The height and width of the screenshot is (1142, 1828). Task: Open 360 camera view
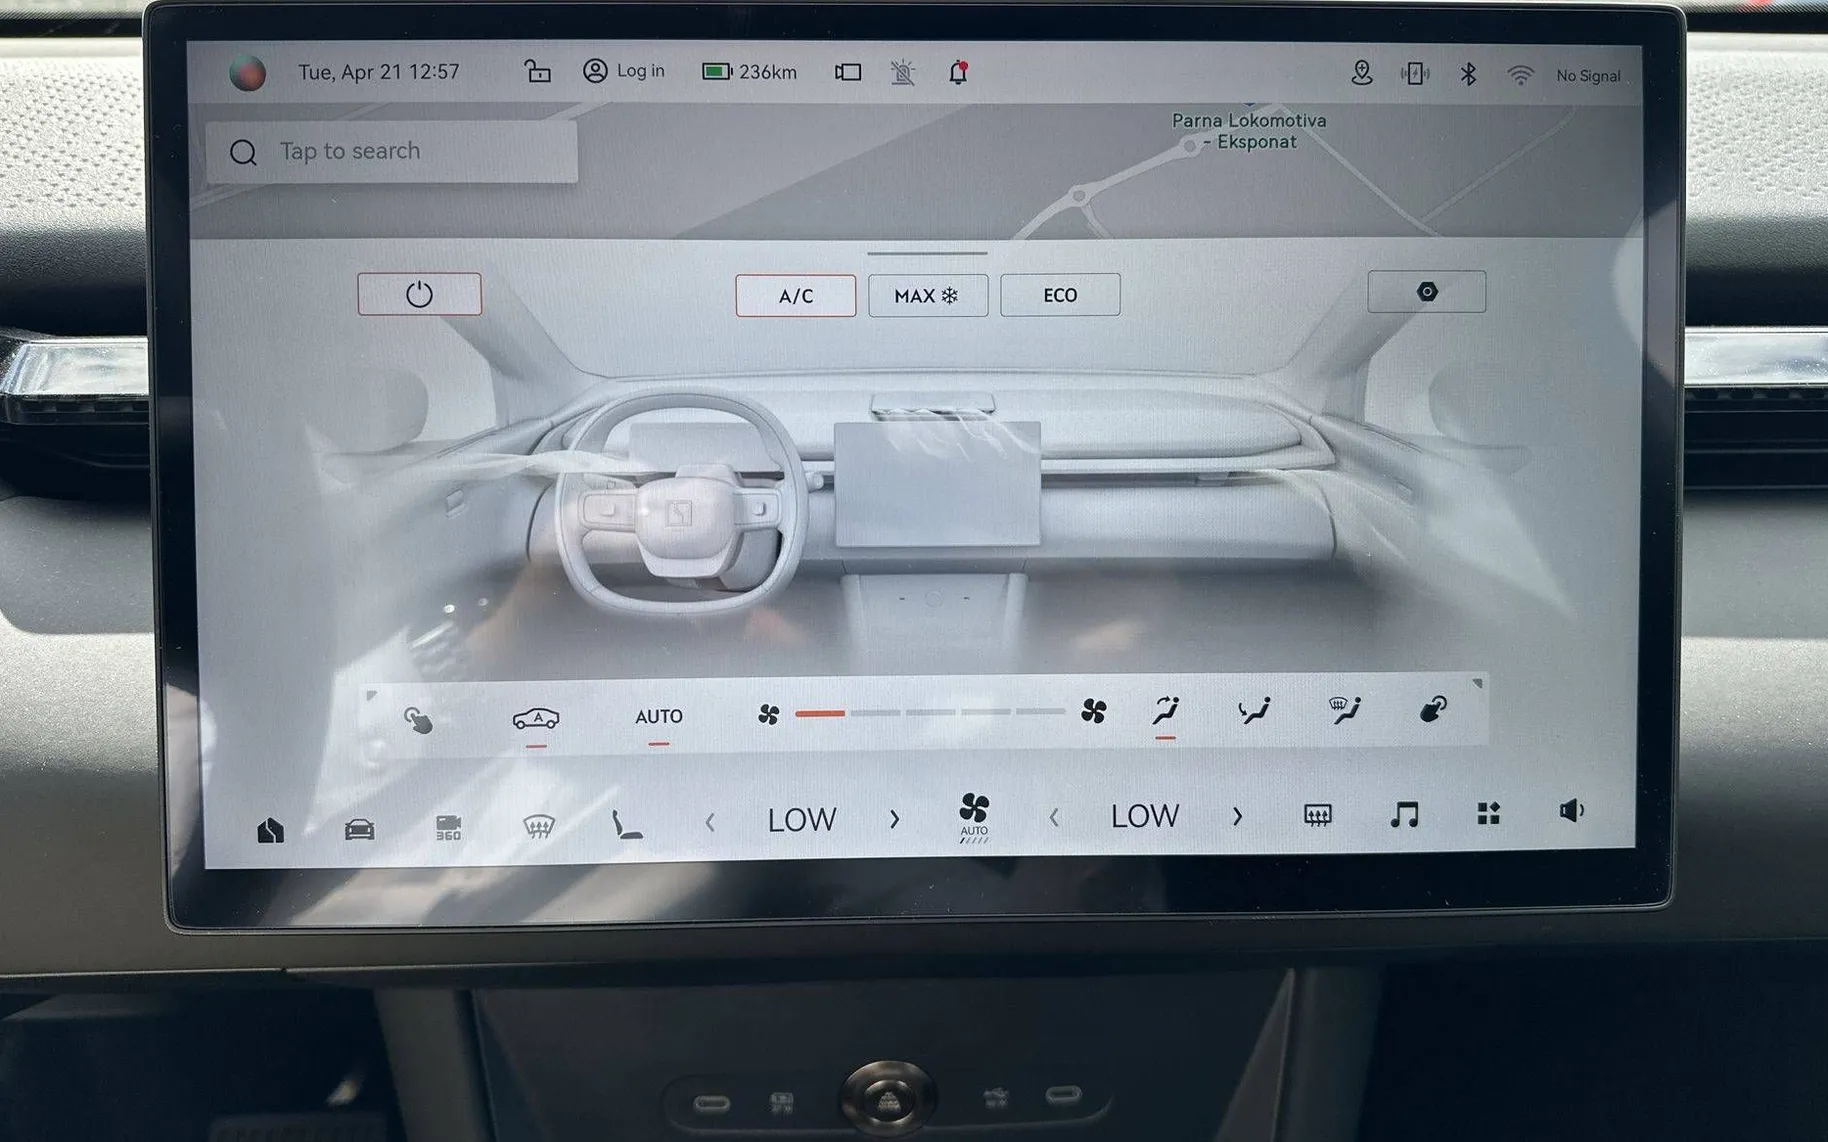(449, 828)
